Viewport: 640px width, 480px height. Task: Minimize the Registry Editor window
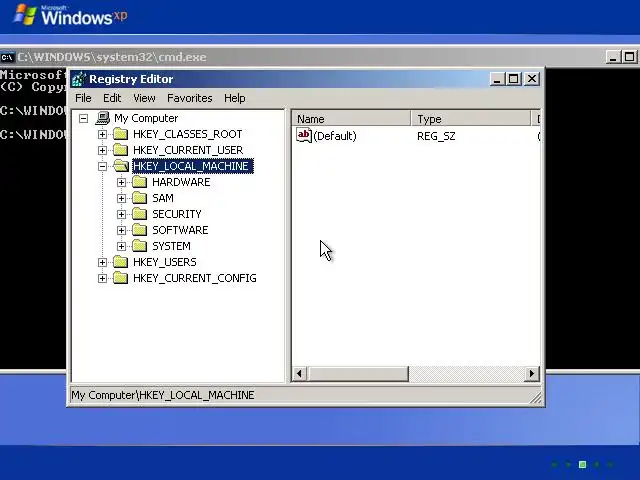pos(497,79)
